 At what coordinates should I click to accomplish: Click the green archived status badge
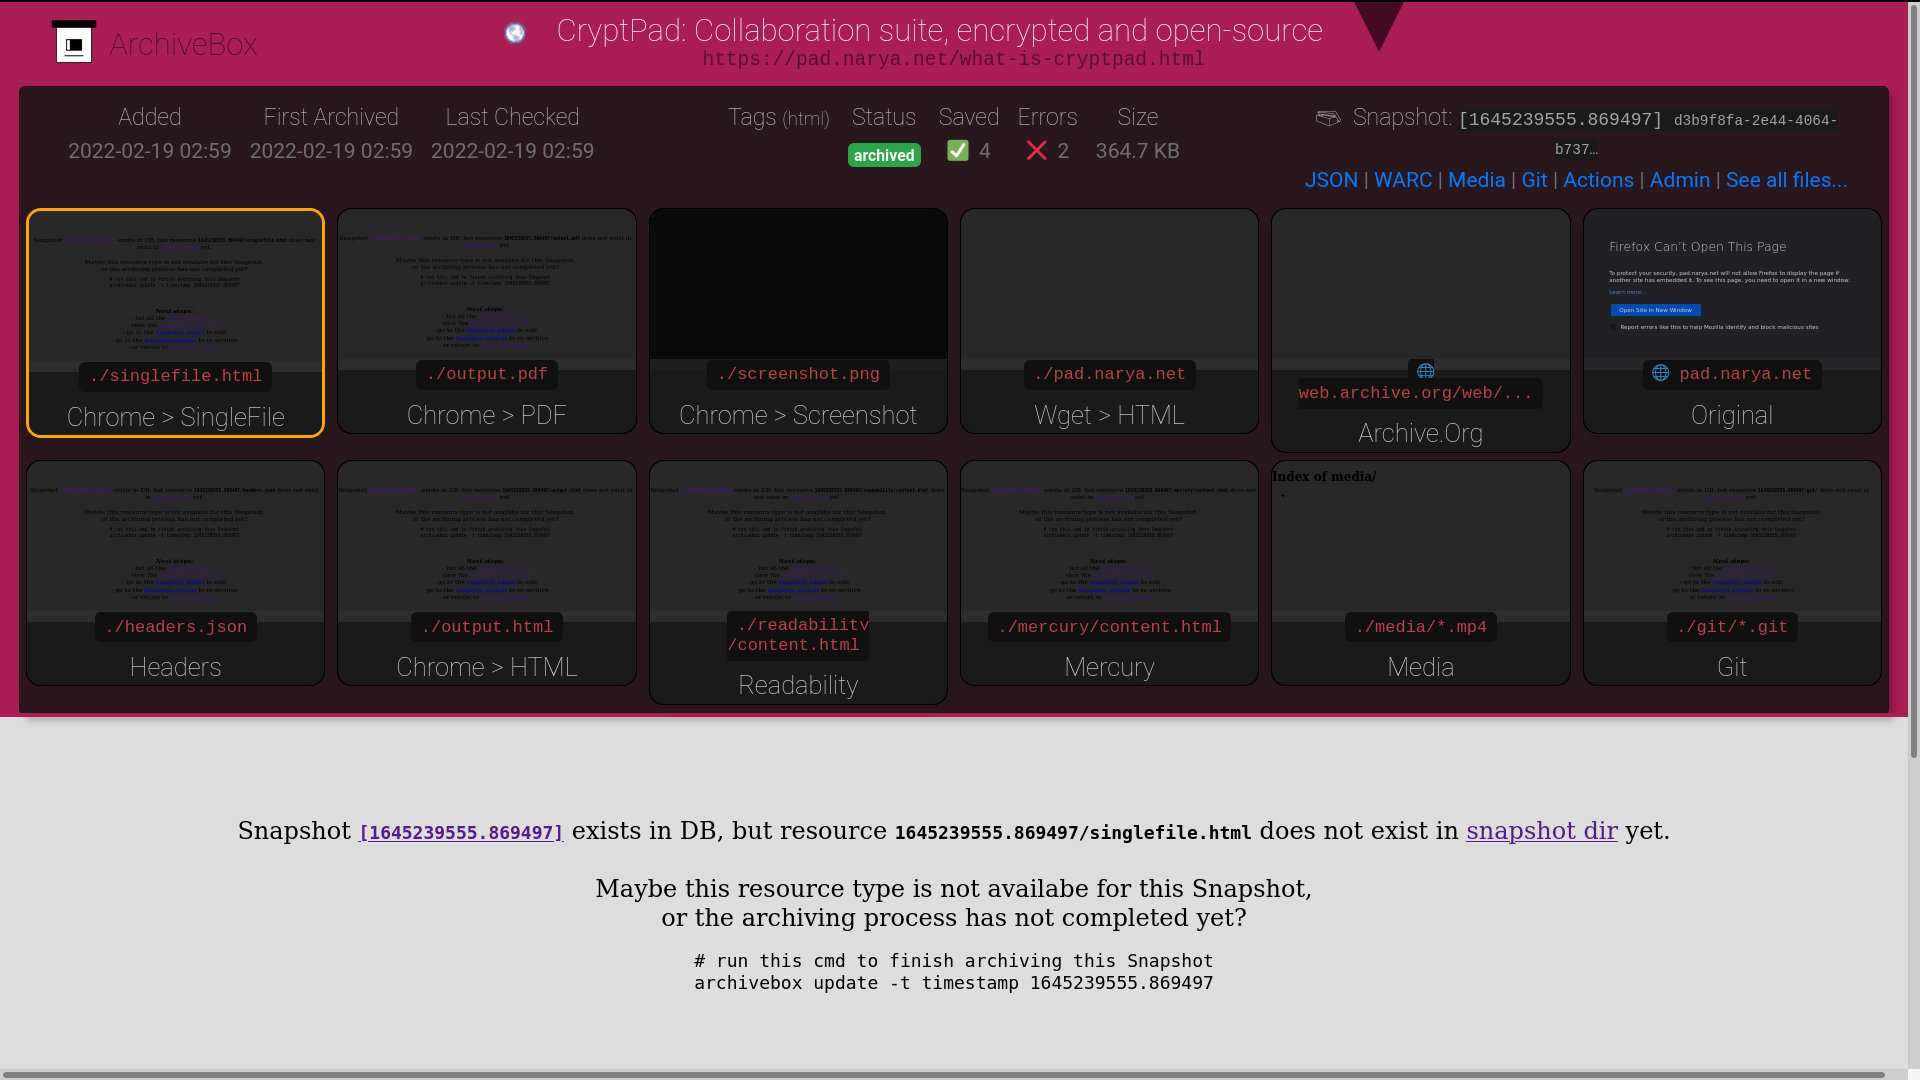point(884,155)
